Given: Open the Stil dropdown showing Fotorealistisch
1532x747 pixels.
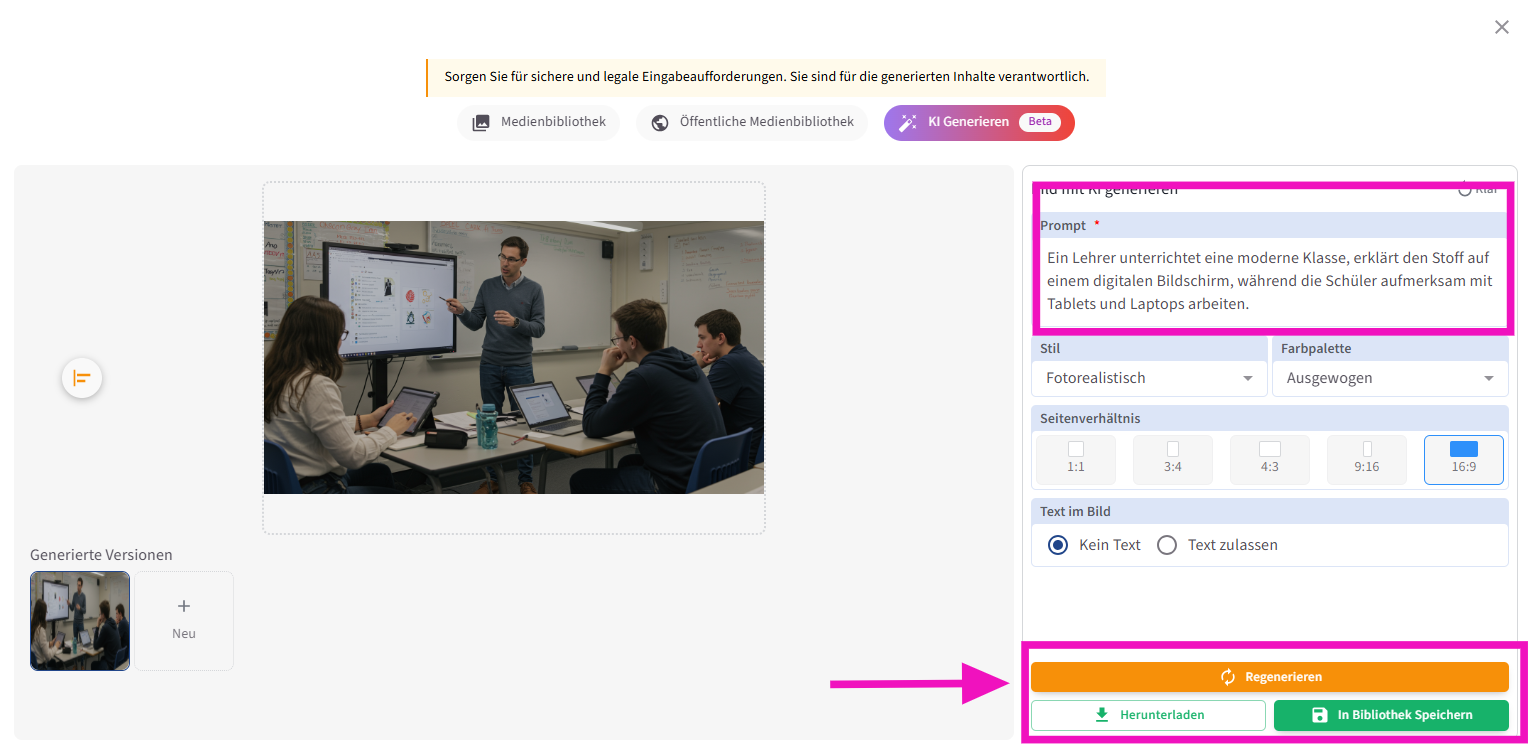Looking at the screenshot, I should (x=1149, y=378).
